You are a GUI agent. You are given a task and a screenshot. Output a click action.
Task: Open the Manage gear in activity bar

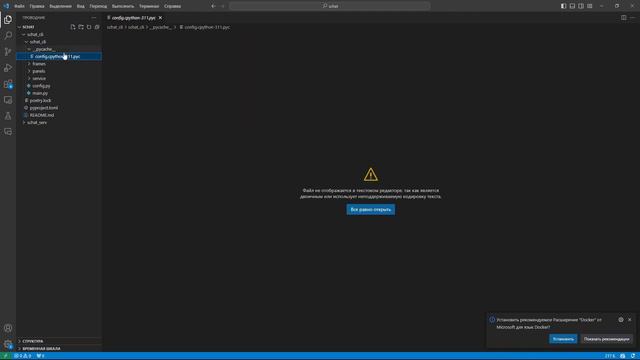click(x=8, y=344)
